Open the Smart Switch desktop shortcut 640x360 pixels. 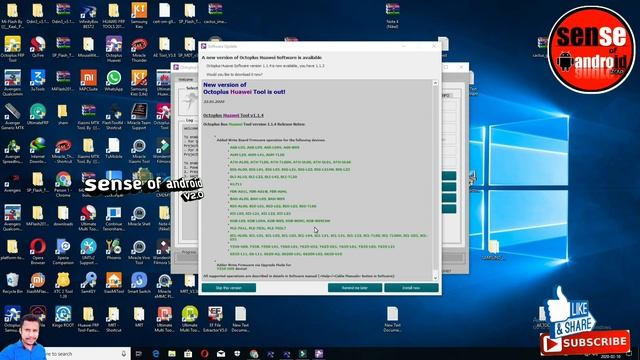click(139, 283)
